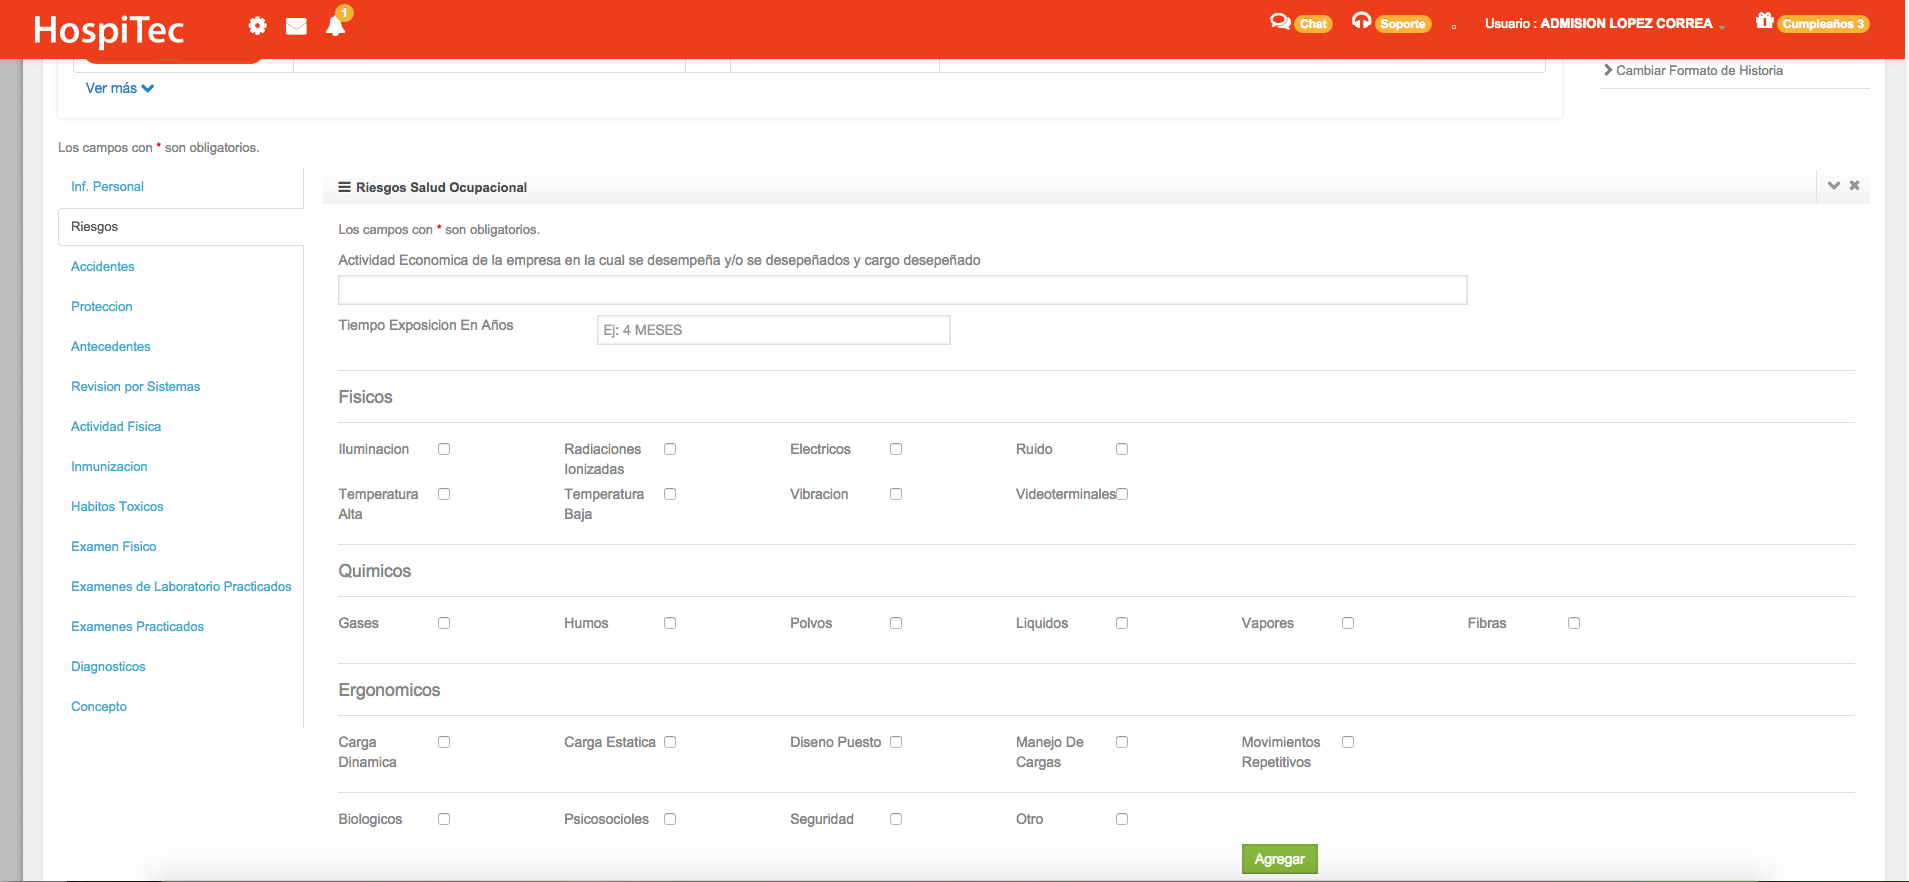Open the mail envelope icon
Screen dimensions: 1909x882
coord(296,26)
